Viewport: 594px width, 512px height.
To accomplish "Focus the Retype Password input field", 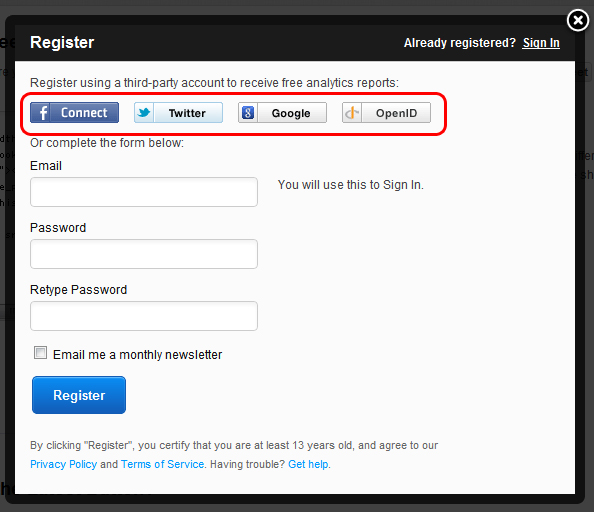I will (144, 316).
